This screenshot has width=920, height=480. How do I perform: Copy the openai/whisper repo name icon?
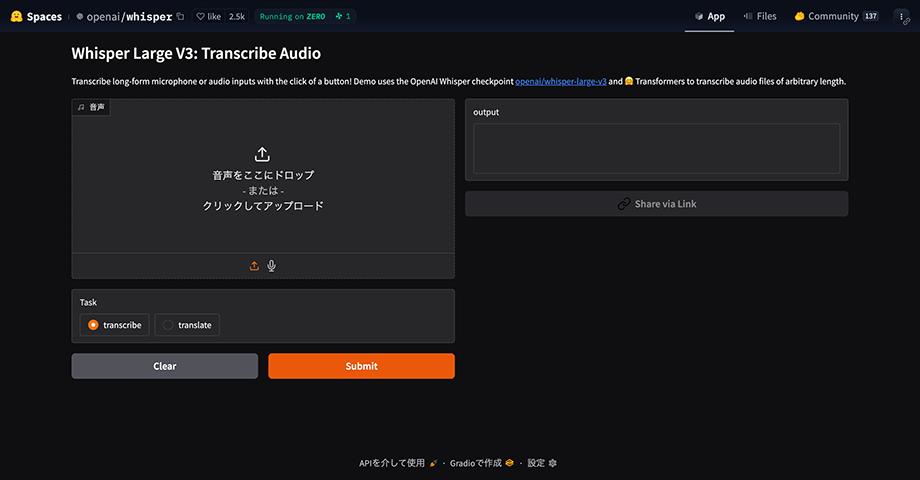[180, 17]
